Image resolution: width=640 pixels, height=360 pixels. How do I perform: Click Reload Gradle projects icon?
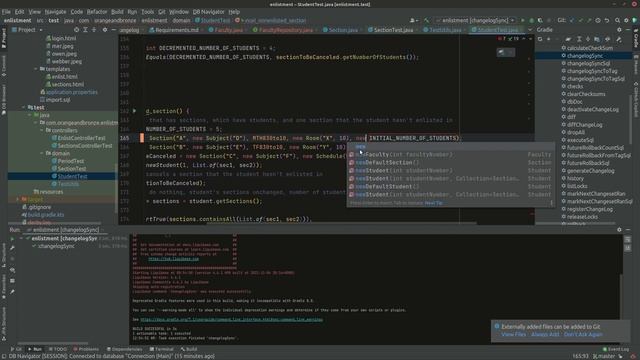pos(540,39)
